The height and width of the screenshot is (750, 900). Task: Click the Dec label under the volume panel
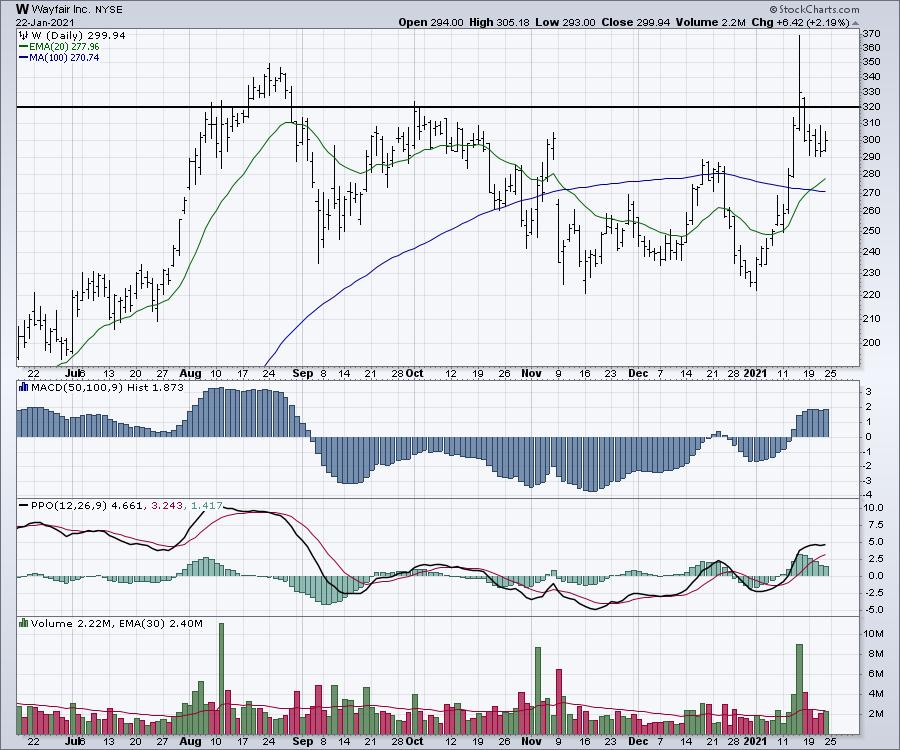pos(638,741)
